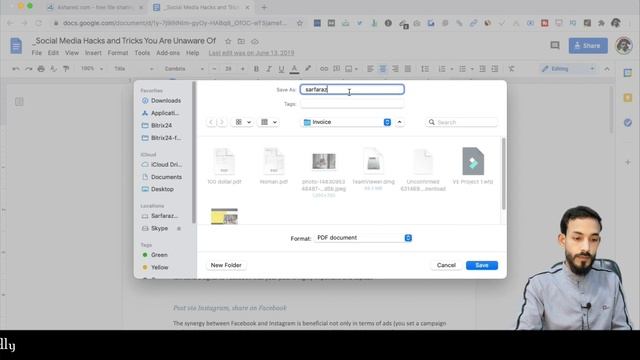Open the Editing mode dropdown
Viewport: 640px width, 360px height.
coord(568,69)
